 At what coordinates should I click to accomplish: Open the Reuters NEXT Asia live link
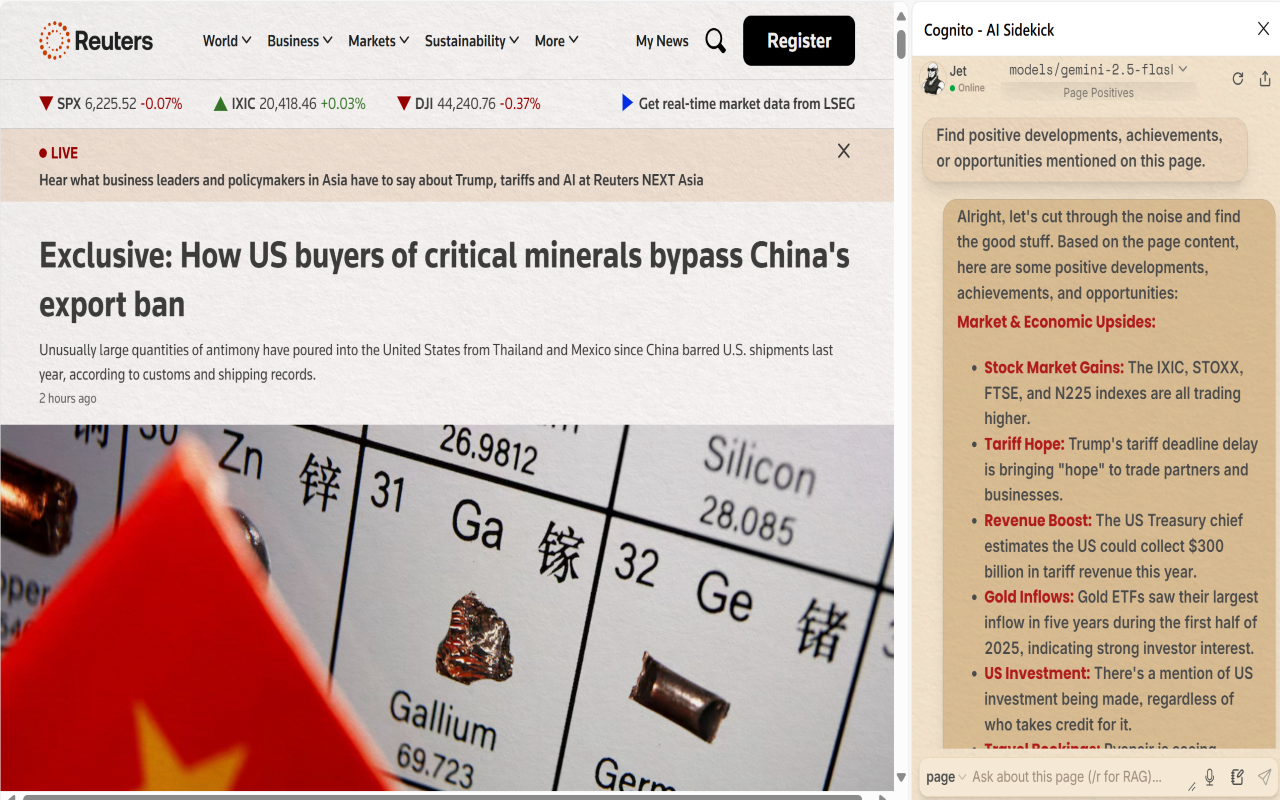(371, 180)
